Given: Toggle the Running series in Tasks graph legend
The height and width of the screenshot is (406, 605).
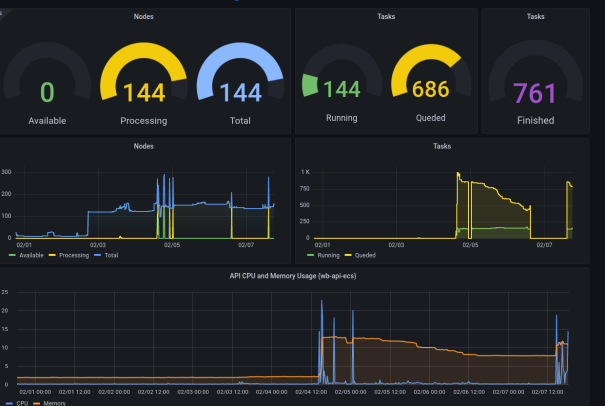Looking at the screenshot, I should pos(328,255).
